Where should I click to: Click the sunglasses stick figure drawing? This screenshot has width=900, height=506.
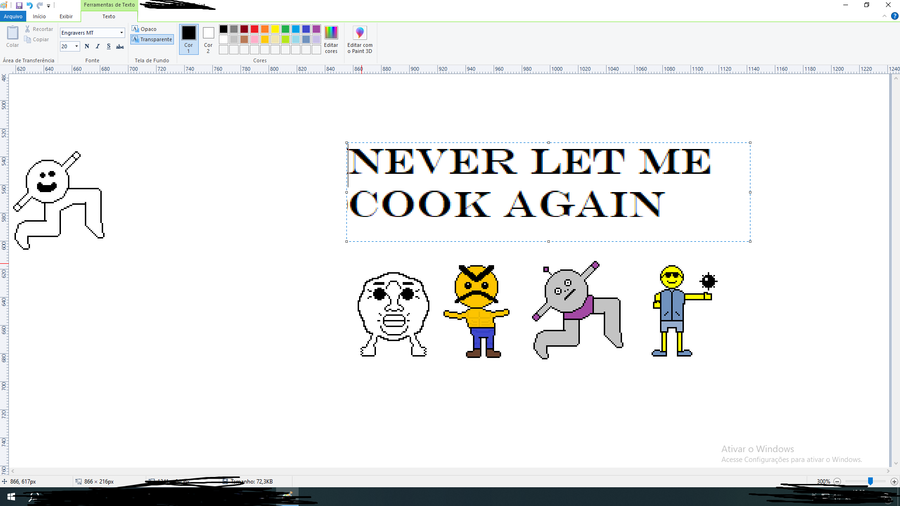point(683,310)
